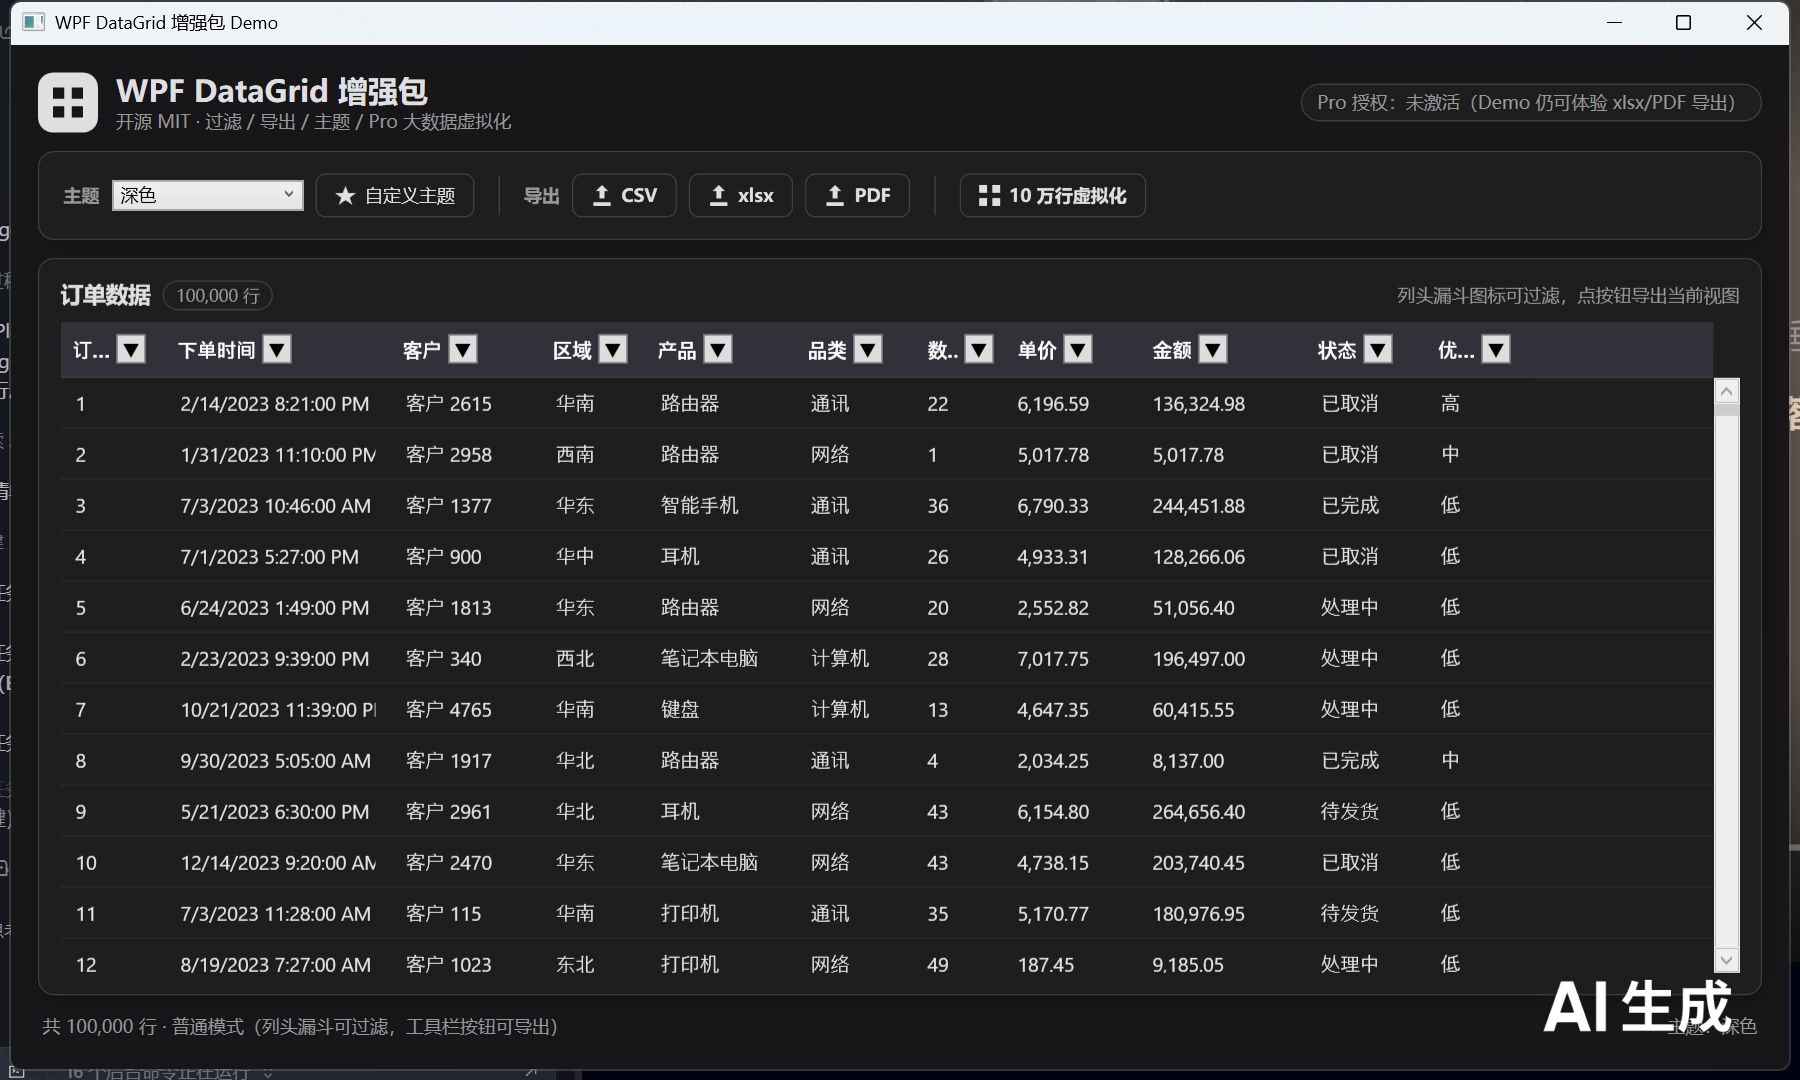Select cell 7/3/2023 11:28:00 AM
The image size is (1800, 1080).
click(276, 914)
